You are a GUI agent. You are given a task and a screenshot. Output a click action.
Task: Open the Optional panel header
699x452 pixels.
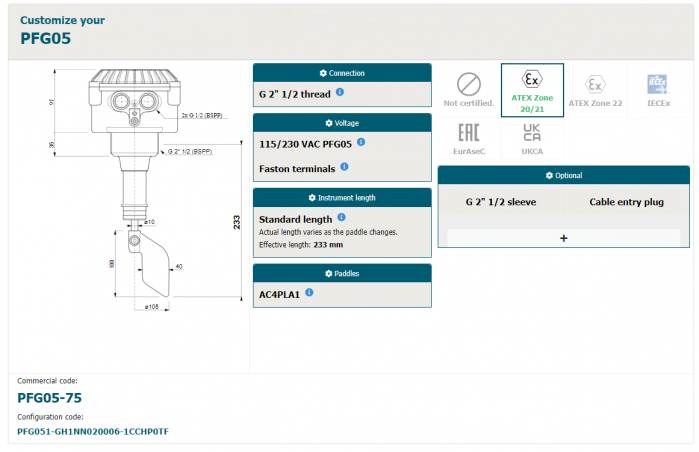(563, 175)
